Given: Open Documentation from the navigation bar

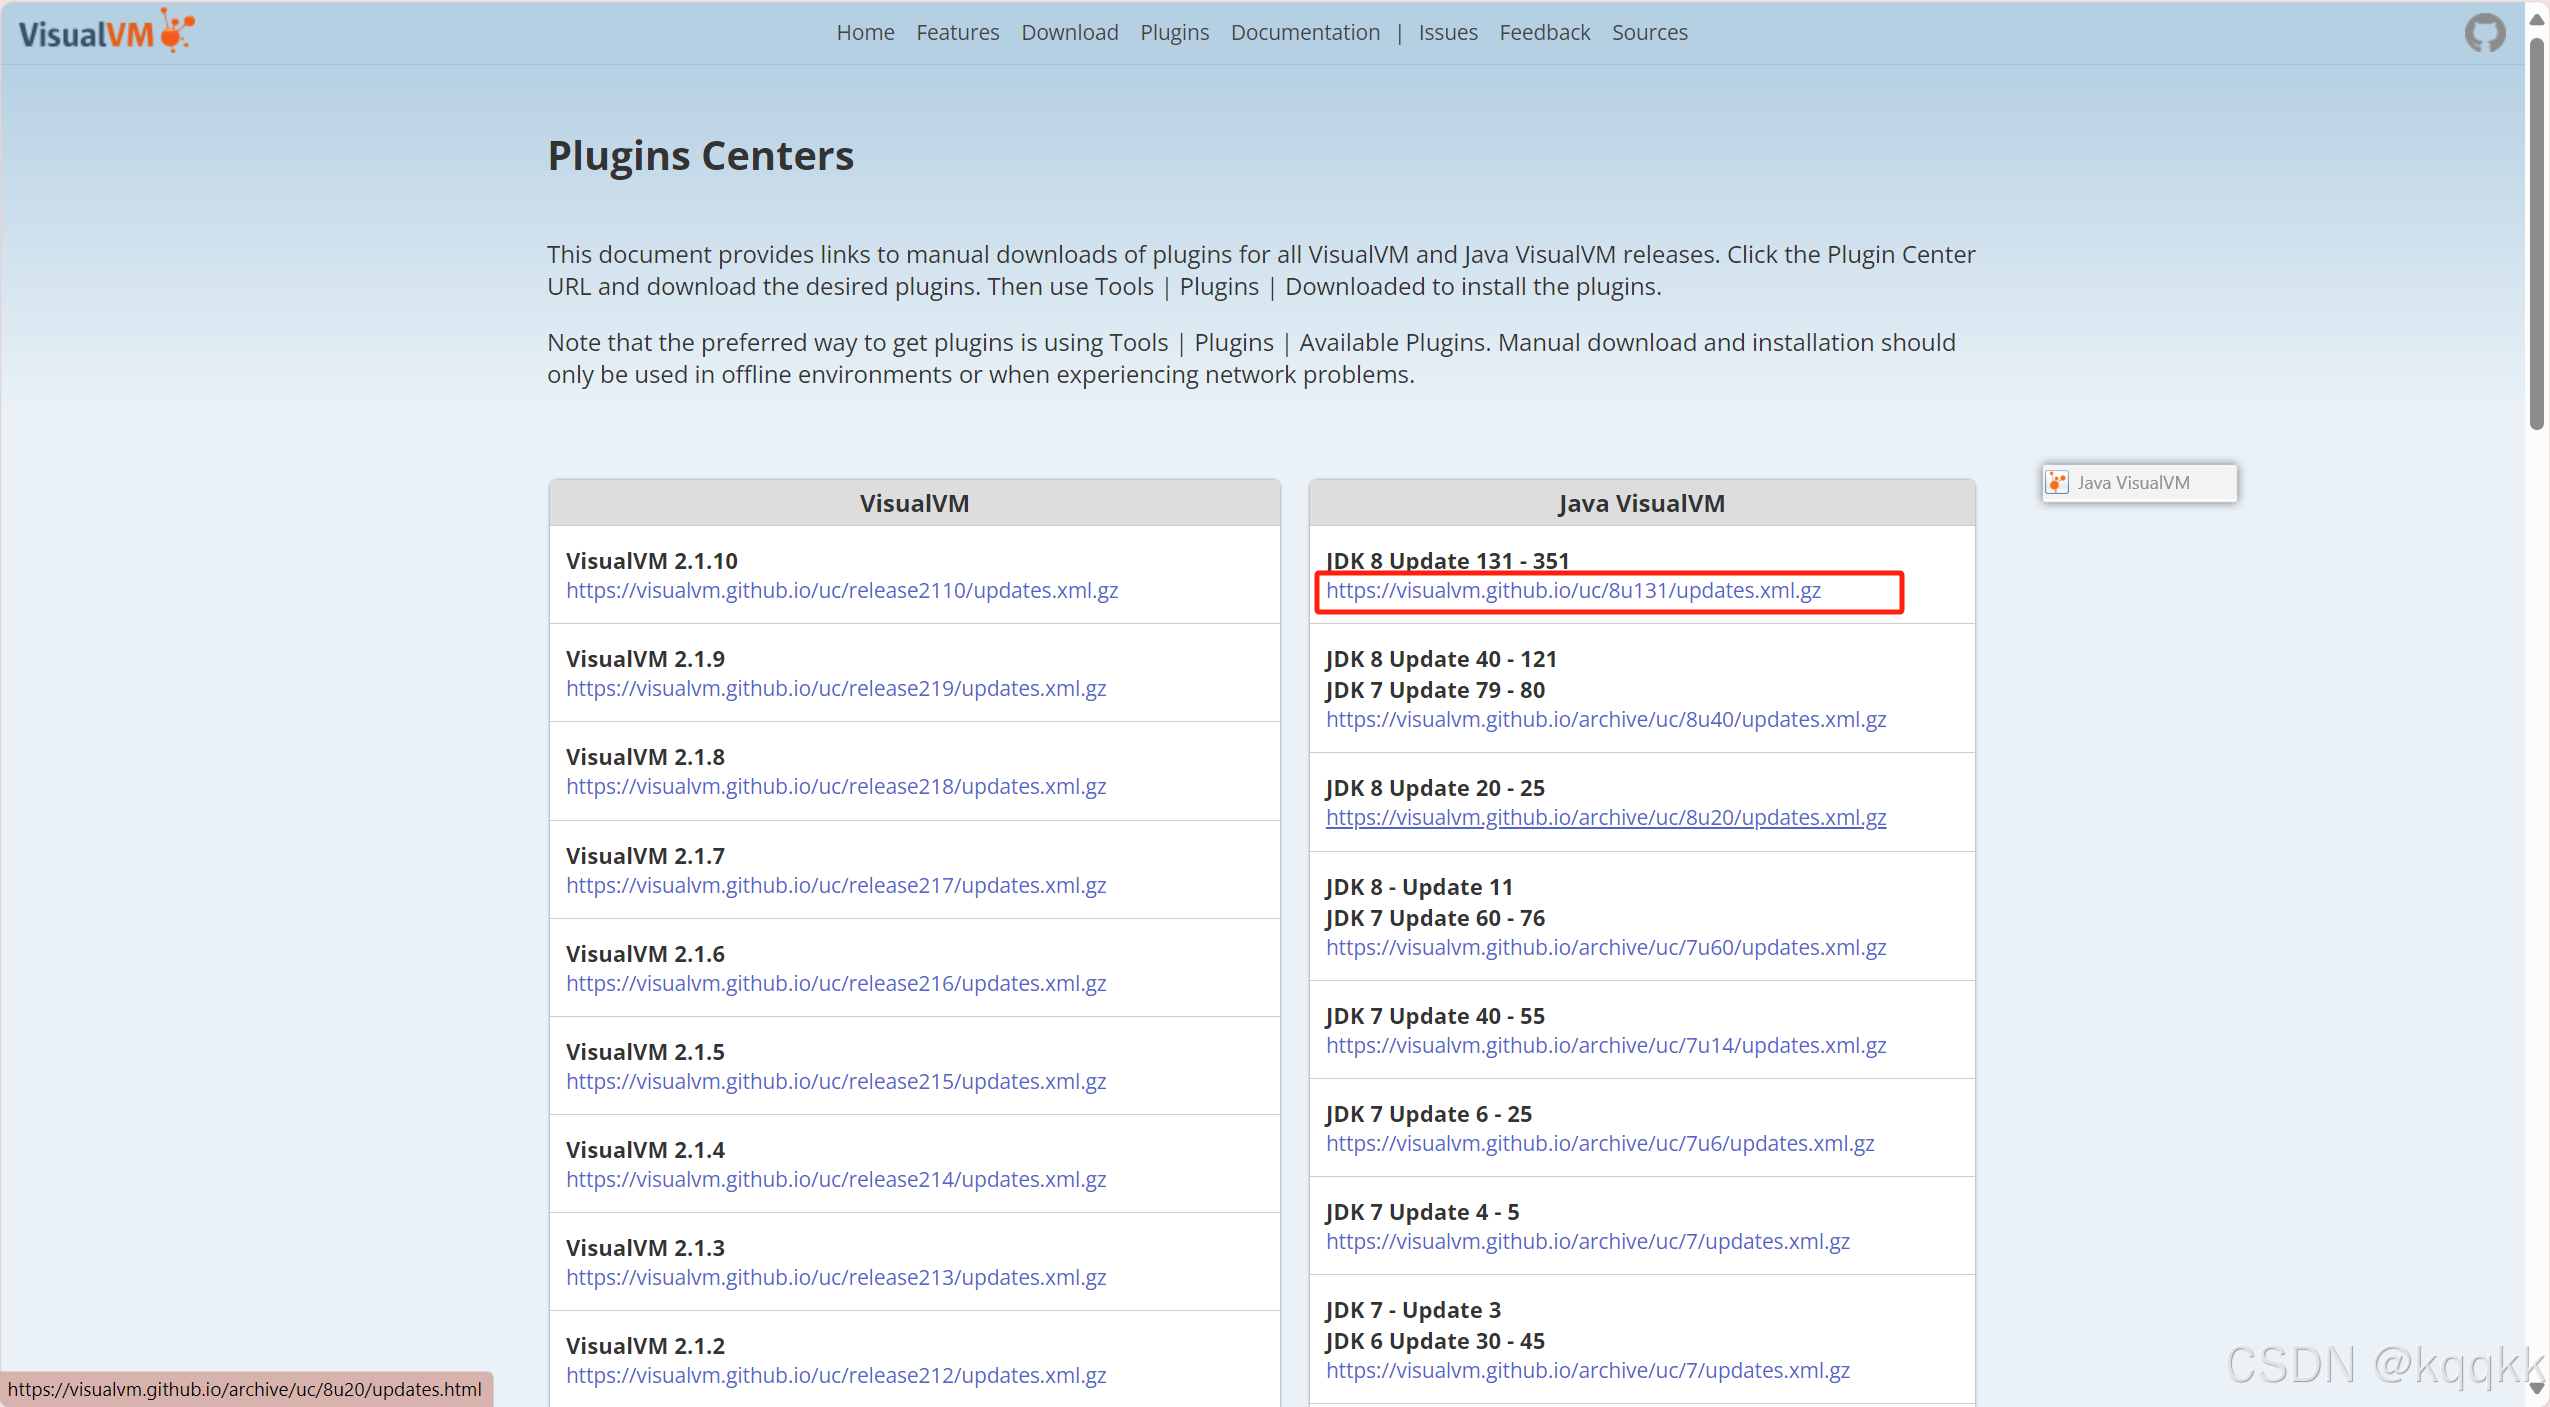Looking at the screenshot, I should 1305,33.
